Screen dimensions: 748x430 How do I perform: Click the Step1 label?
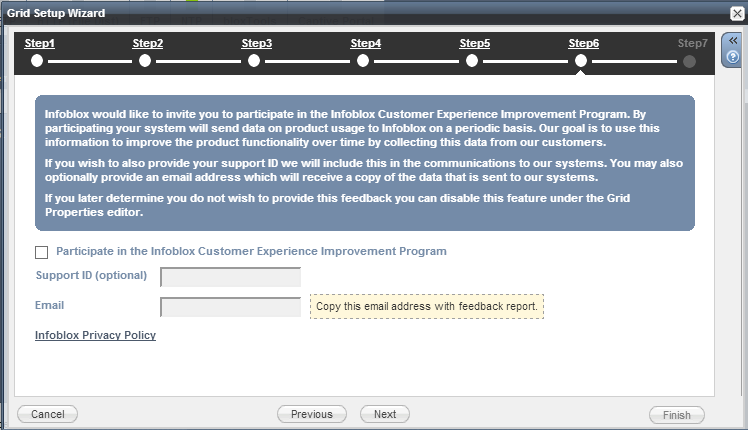click(39, 44)
